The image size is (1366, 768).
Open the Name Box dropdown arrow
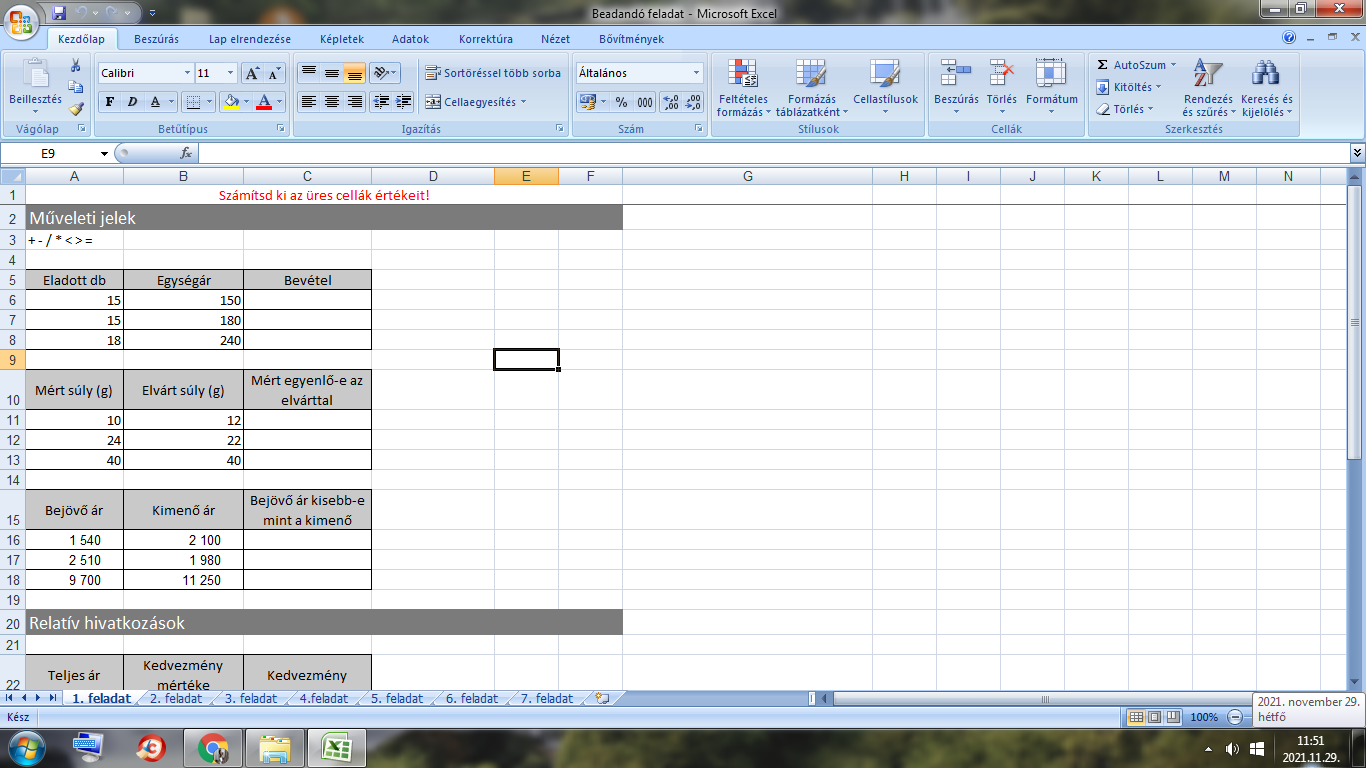tap(104, 154)
